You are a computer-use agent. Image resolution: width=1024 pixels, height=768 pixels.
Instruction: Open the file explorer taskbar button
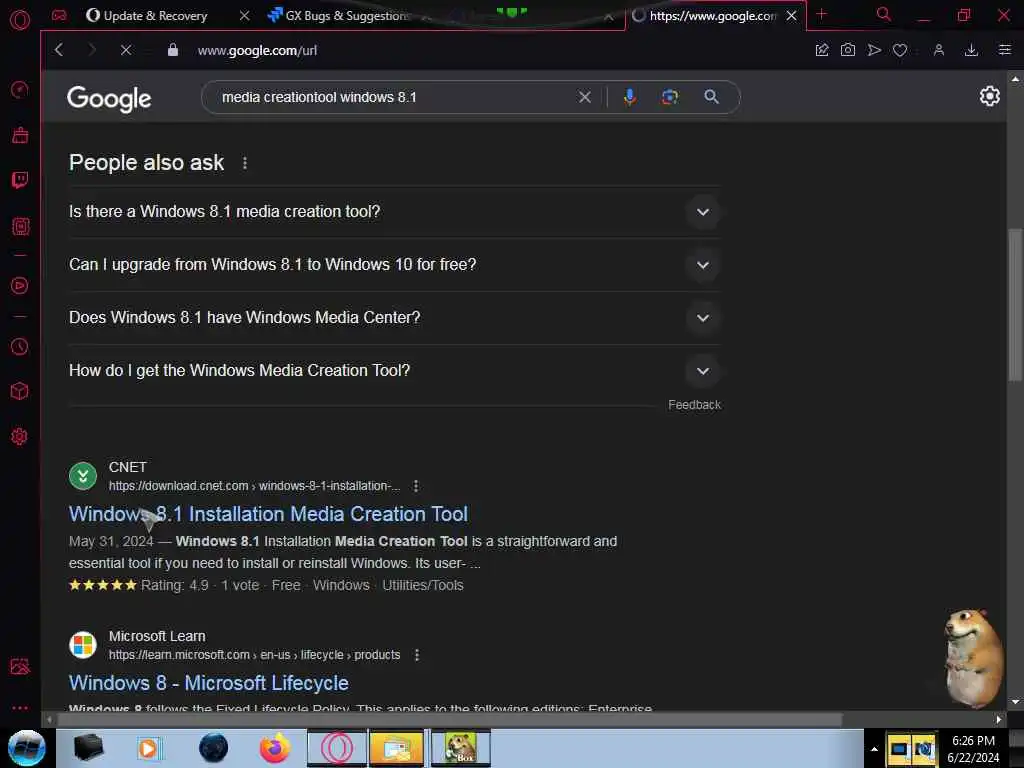click(396, 748)
